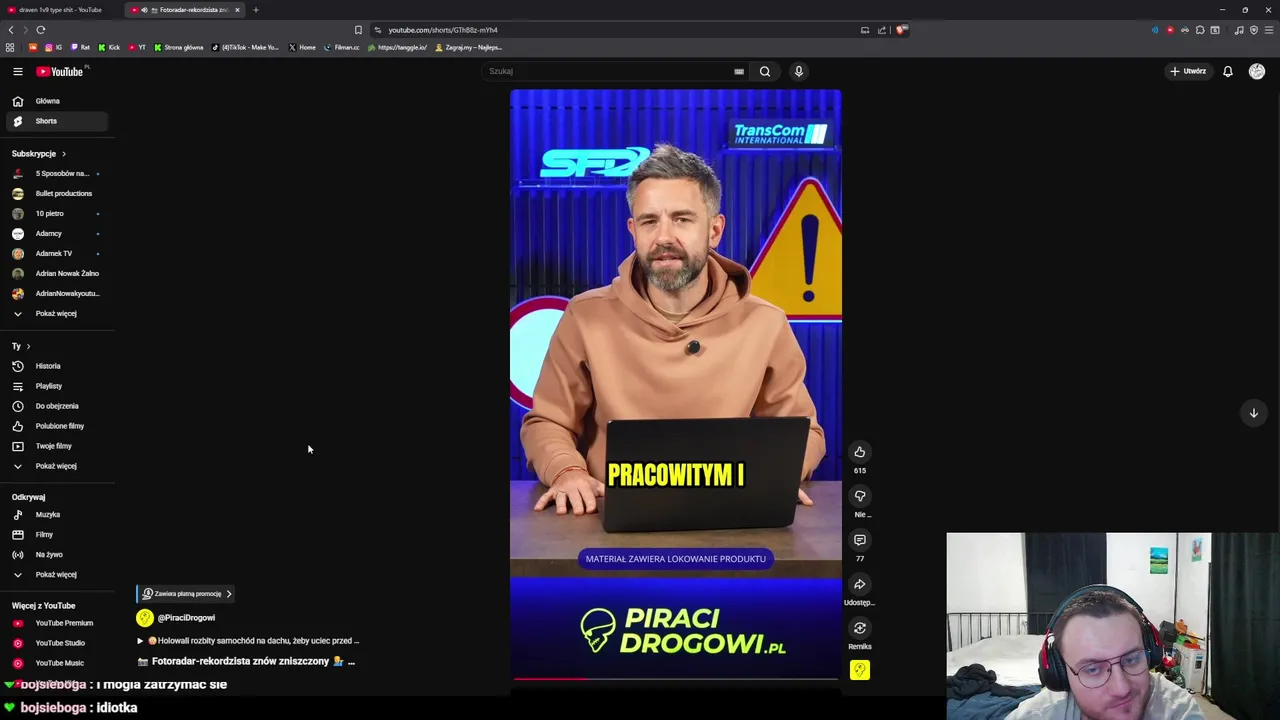Start voice search with microphone
Viewport: 1280px width, 720px height.
point(798,71)
